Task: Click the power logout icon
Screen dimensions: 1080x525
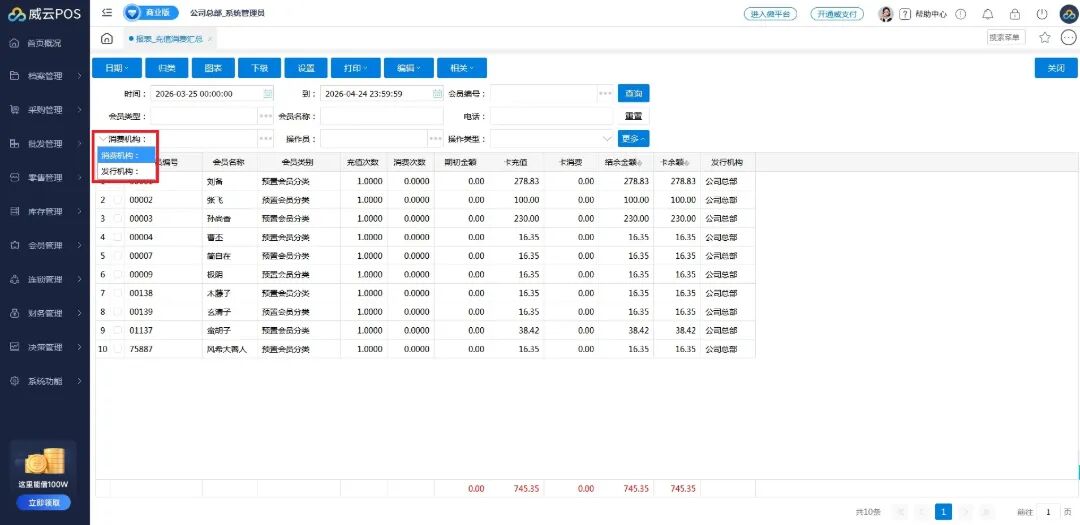Action: (1041, 14)
